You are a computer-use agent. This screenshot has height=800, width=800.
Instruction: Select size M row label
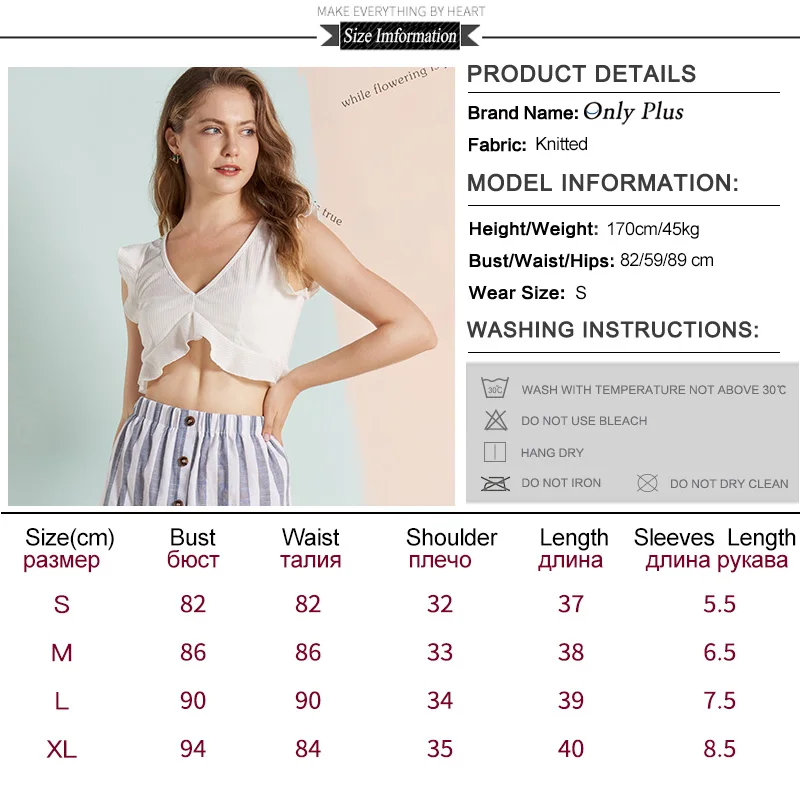coord(62,653)
